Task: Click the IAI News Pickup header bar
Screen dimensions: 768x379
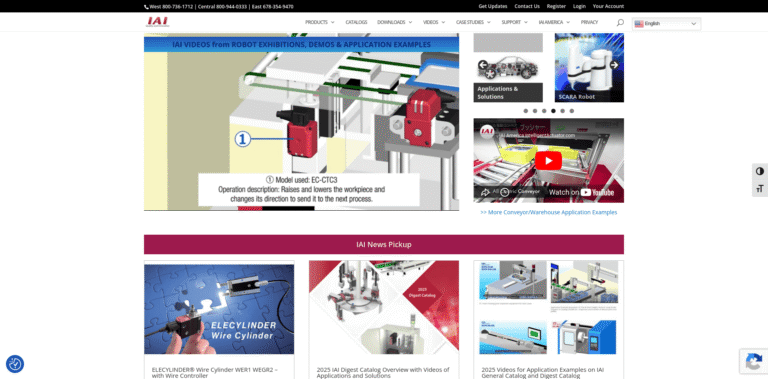Action: (384, 244)
